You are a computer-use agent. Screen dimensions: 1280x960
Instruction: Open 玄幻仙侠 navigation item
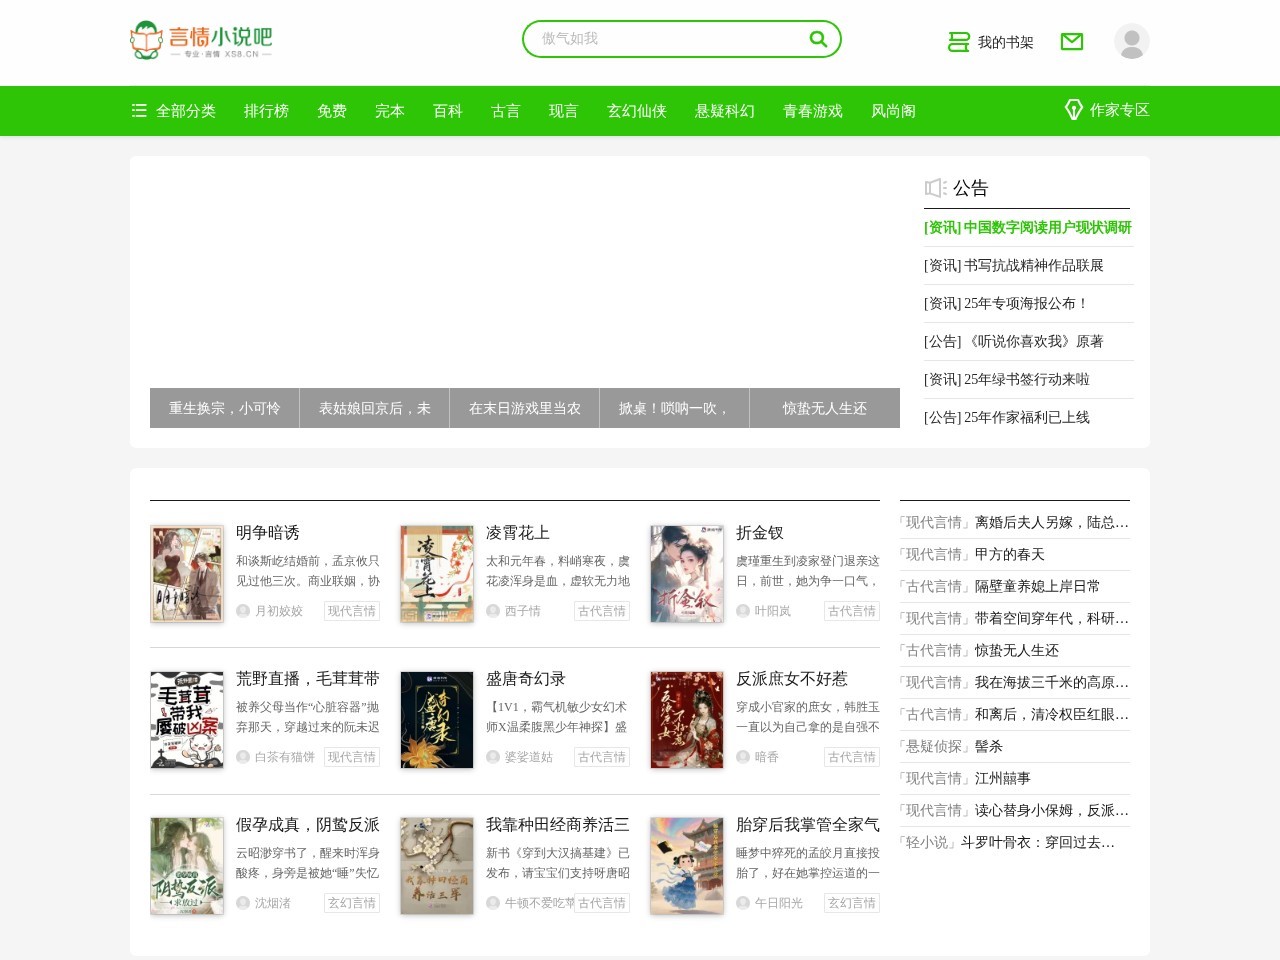point(637,111)
